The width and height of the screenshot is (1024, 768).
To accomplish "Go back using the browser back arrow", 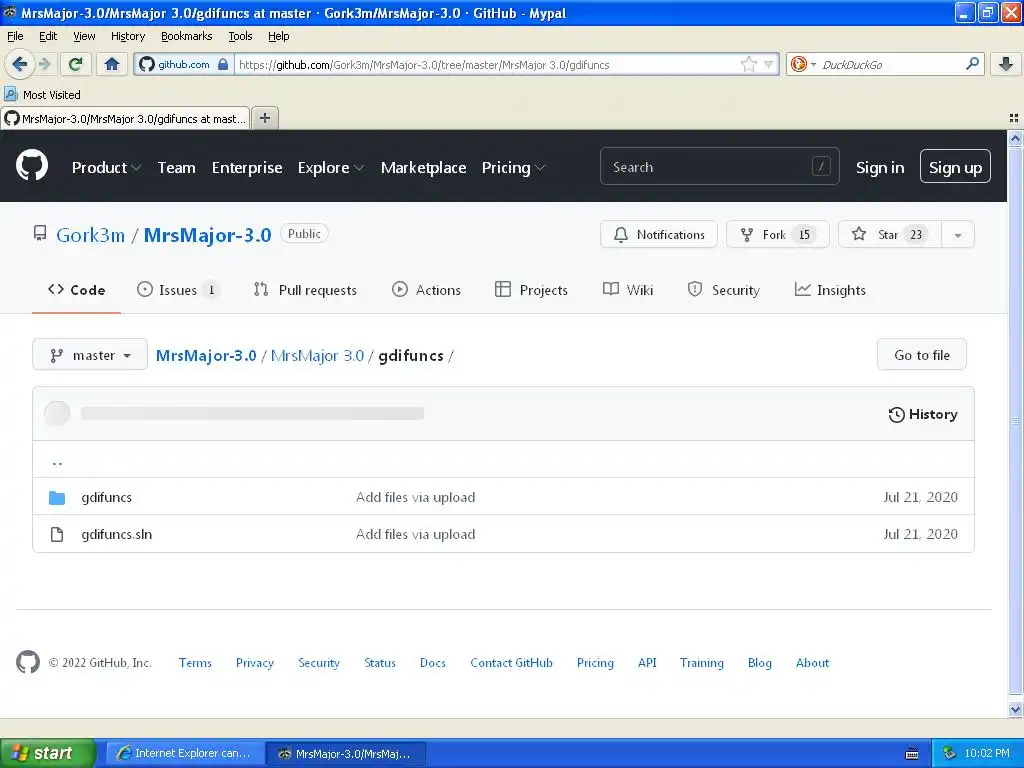I will pyautogui.click(x=19, y=64).
